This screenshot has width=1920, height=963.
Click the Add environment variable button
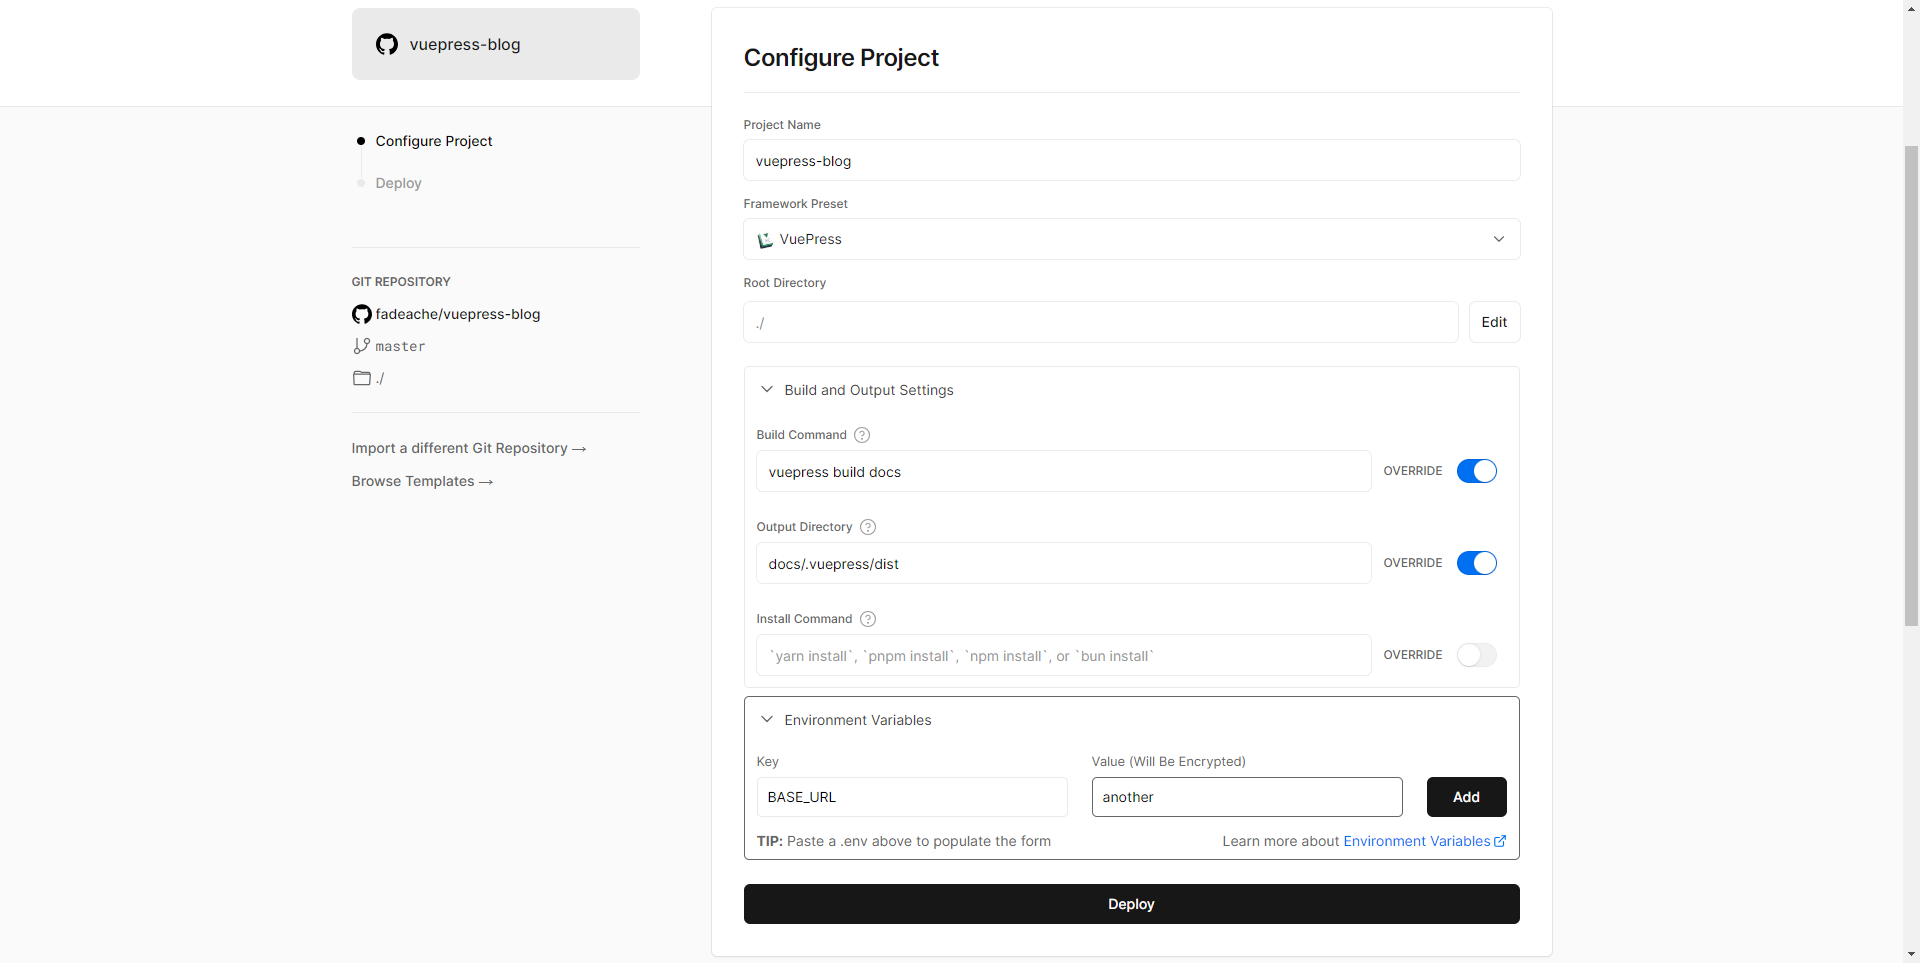(x=1466, y=797)
